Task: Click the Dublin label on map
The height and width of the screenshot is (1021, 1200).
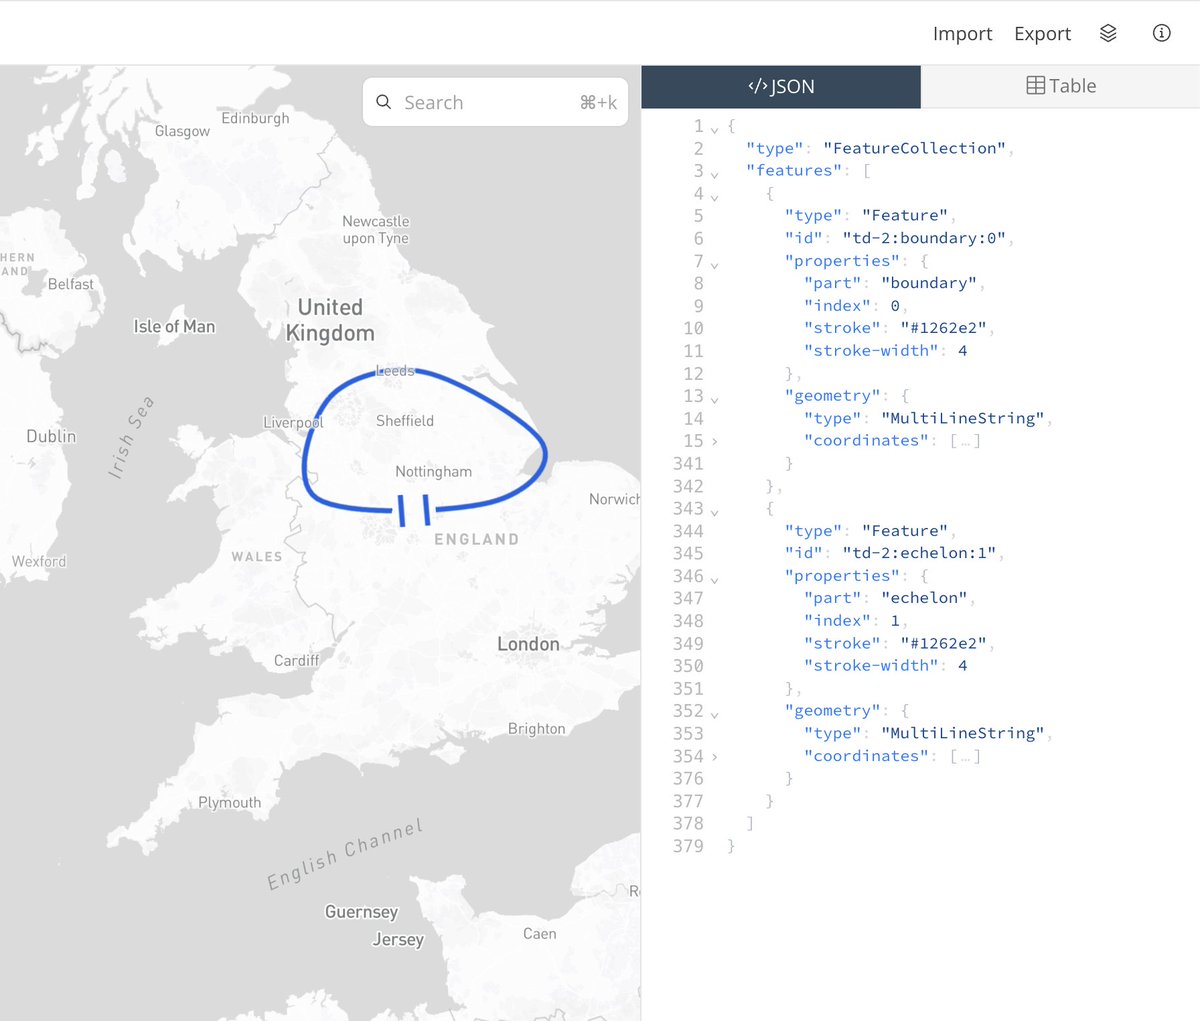Action: click(51, 436)
